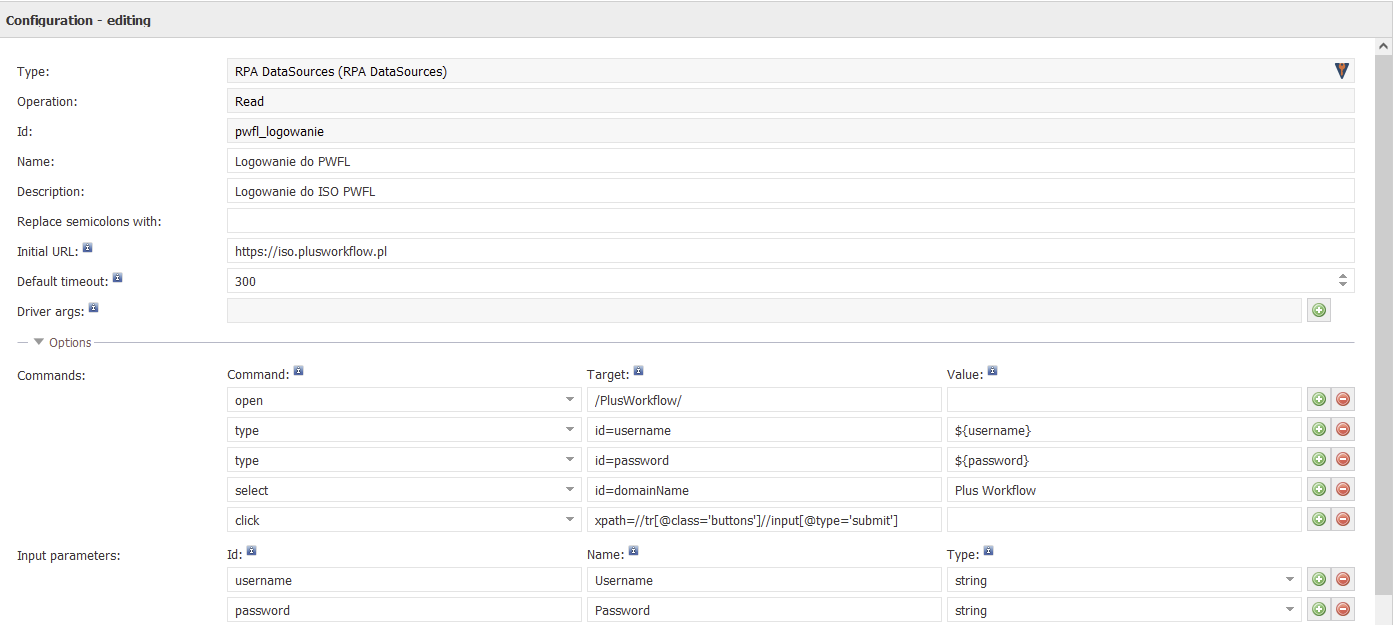Screen dimensions: 1393x625
Task: Click the info icon next to Default timeout
Action: coord(117,278)
